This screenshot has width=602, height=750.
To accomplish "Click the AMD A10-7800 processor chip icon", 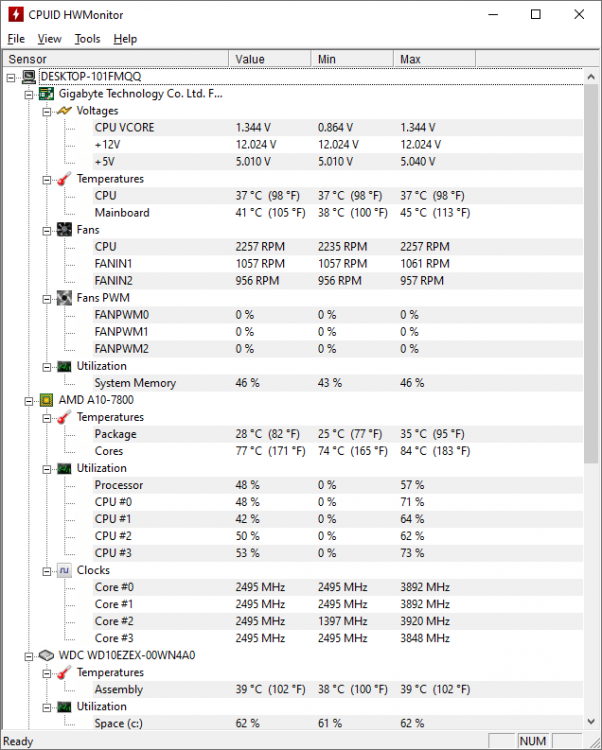I will point(46,400).
